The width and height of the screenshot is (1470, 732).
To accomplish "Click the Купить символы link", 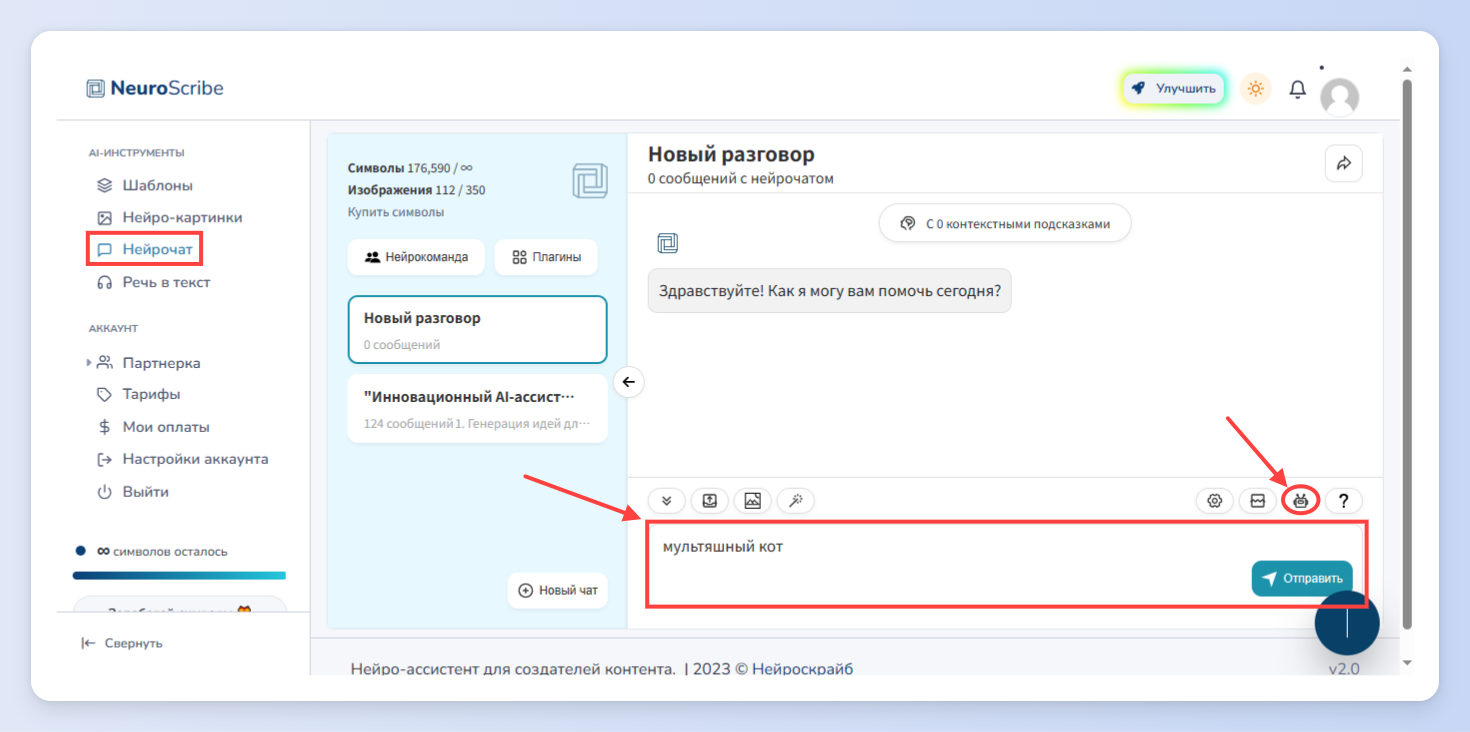I will (x=396, y=212).
